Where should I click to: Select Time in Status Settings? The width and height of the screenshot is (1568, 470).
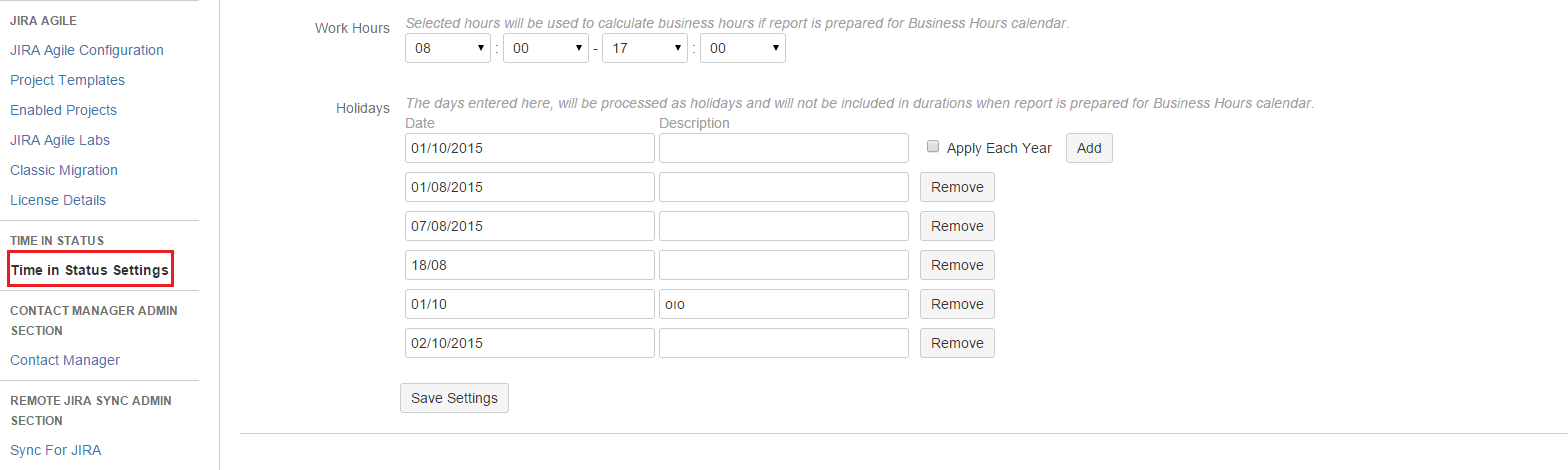click(x=90, y=270)
